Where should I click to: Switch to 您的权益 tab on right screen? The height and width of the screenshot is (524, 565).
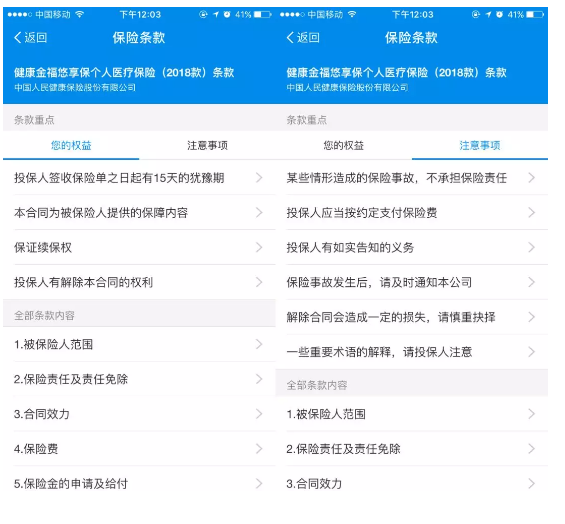[x=343, y=145]
